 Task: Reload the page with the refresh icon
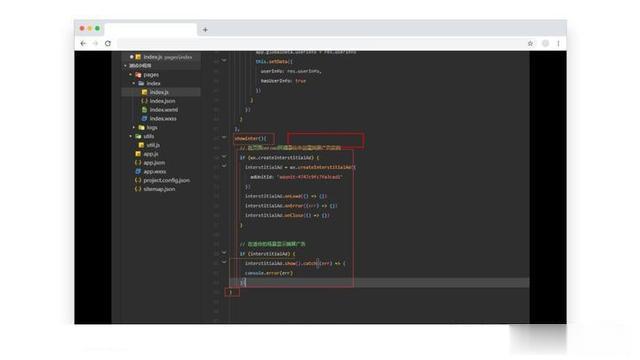click(x=108, y=43)
